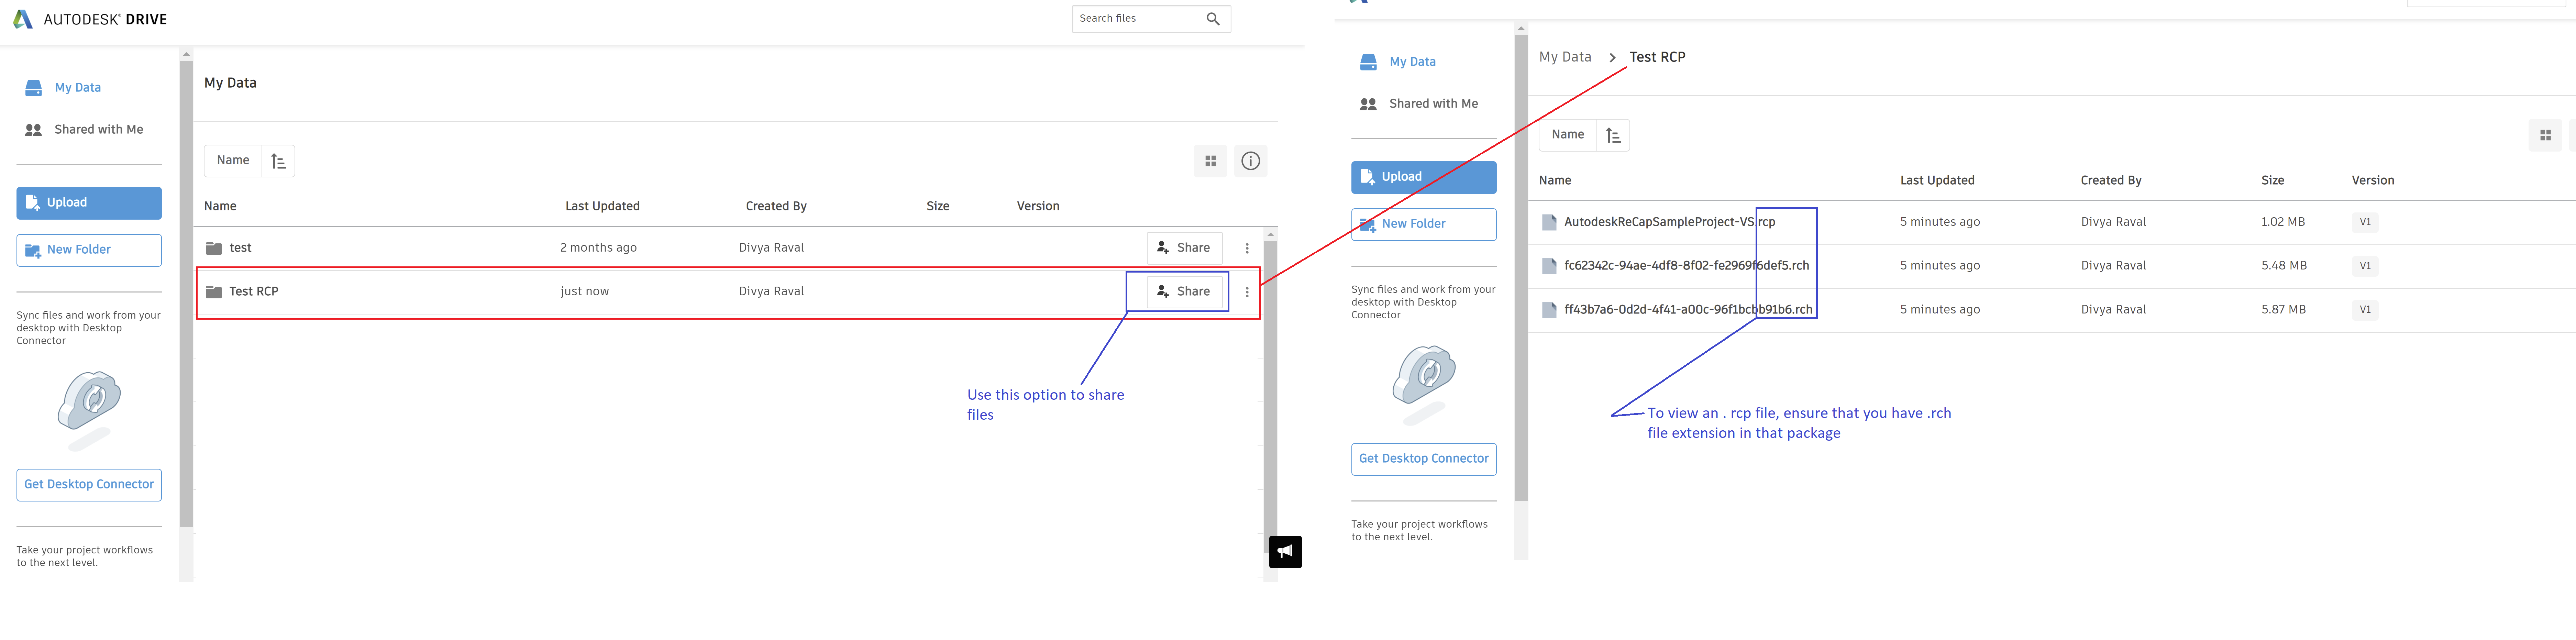The image size is (2576, 640).
Task: Switch to grid view using the tiles icon
Action: tap(1210, 160)
